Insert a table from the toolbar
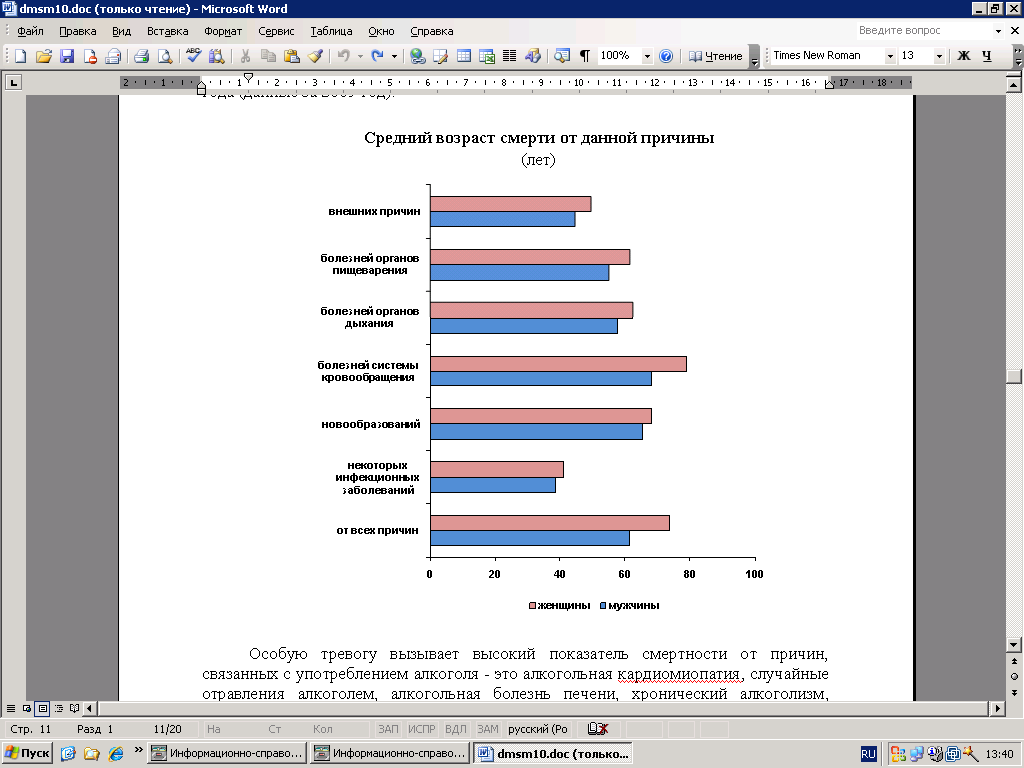 coord(464,56)
